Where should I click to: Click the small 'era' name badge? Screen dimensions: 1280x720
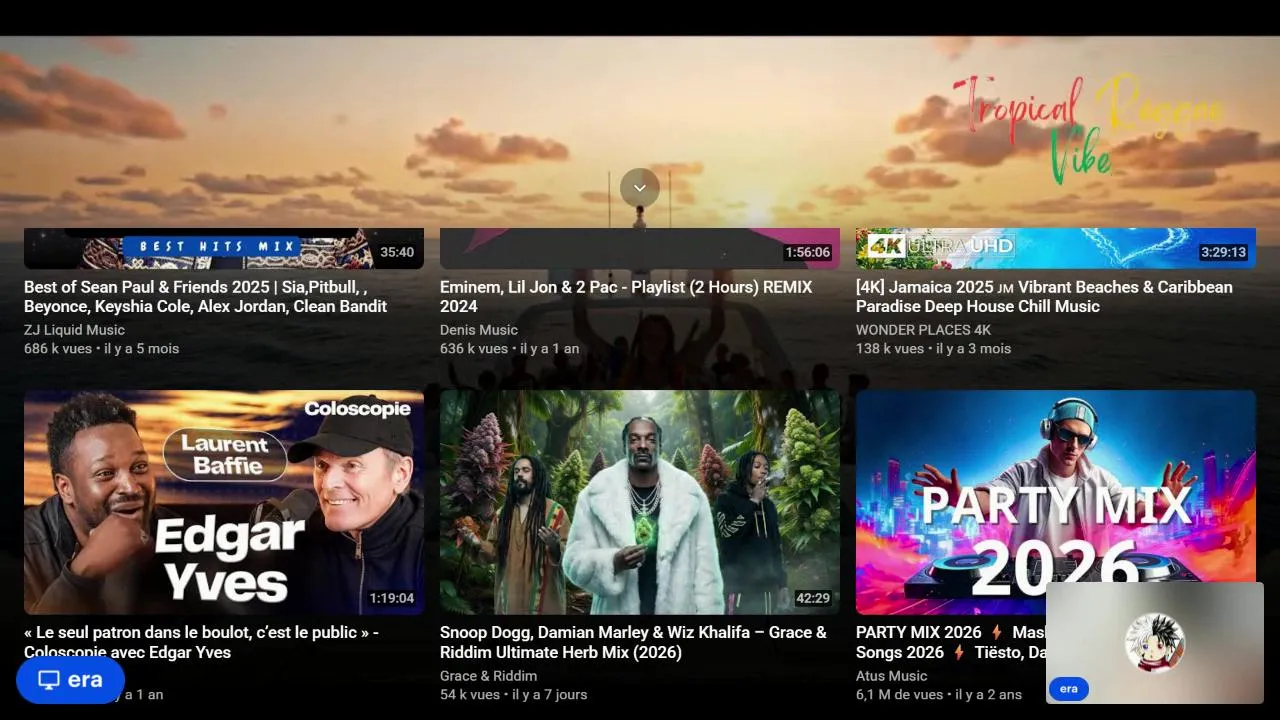click(x=1068, y=689)
